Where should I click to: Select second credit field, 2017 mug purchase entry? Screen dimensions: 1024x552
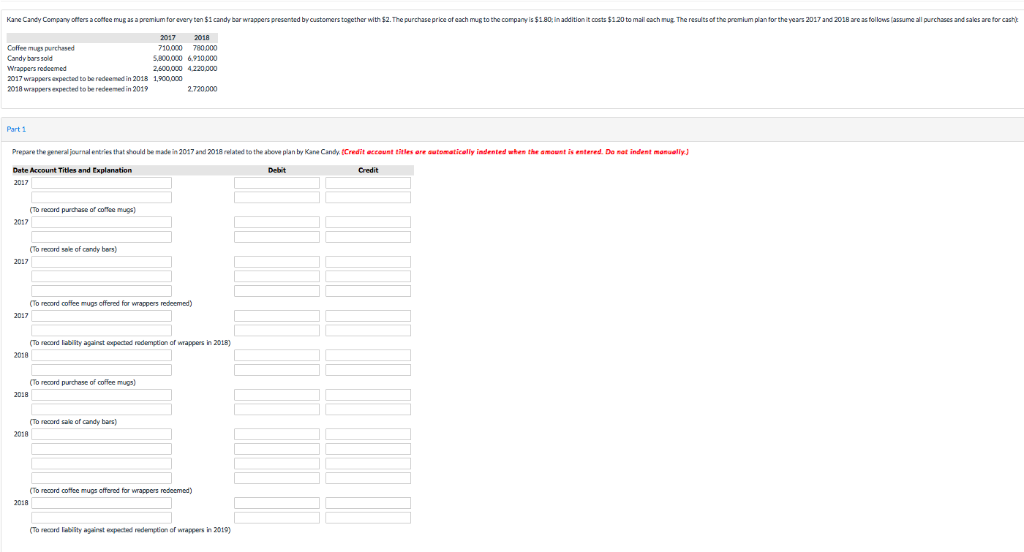click(x=368, y=197)
